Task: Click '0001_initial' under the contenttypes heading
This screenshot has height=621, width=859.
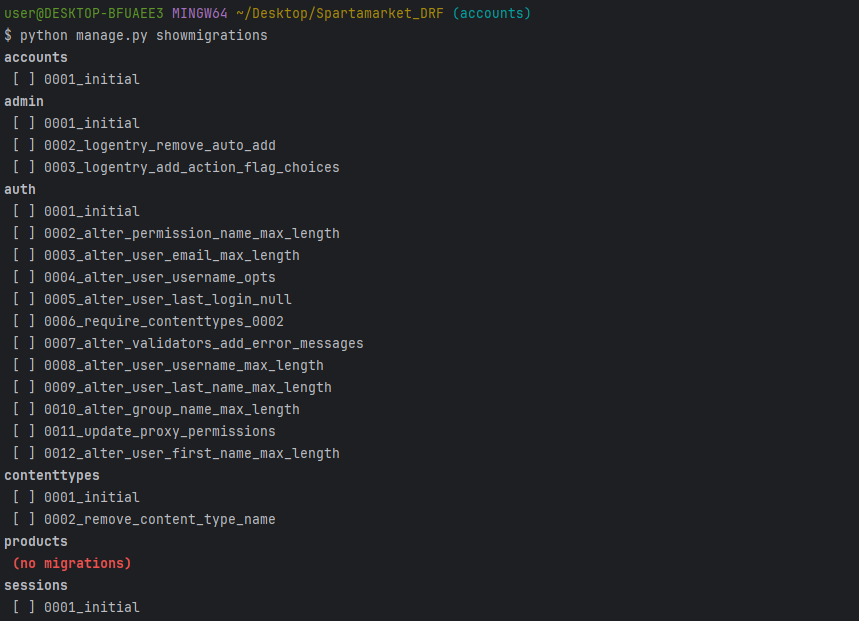Action: [92, 497]
